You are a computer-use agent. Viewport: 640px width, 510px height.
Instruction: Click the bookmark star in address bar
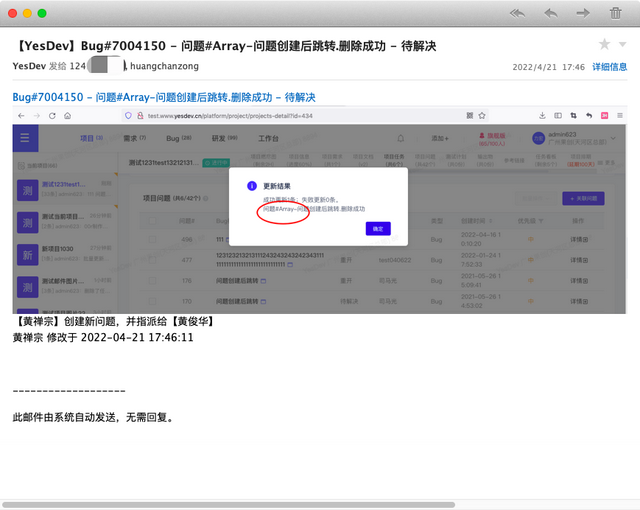(482, 116)
